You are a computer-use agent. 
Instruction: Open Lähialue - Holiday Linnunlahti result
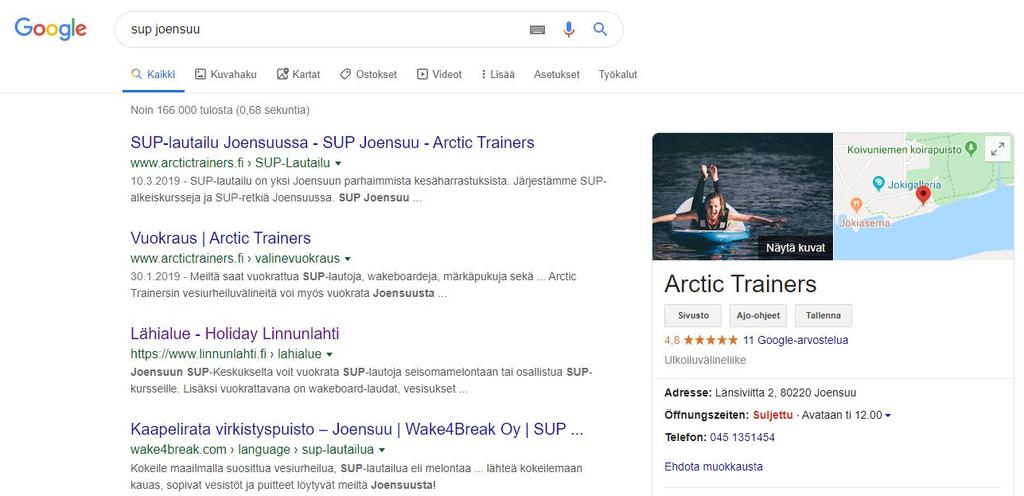[x=234, y=334]
